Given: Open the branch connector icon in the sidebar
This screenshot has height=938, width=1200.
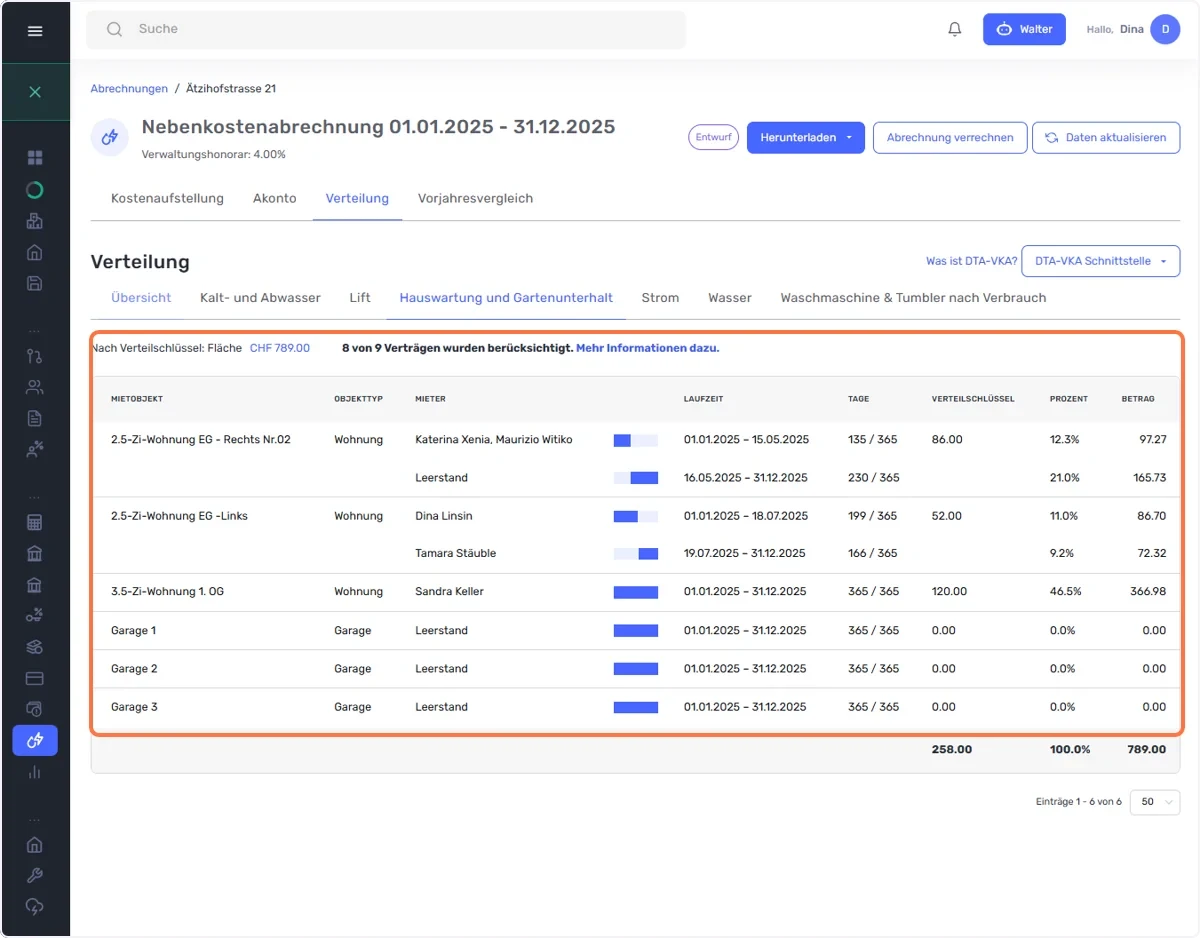Looking at the screenshot, I should tap(35, 355).
